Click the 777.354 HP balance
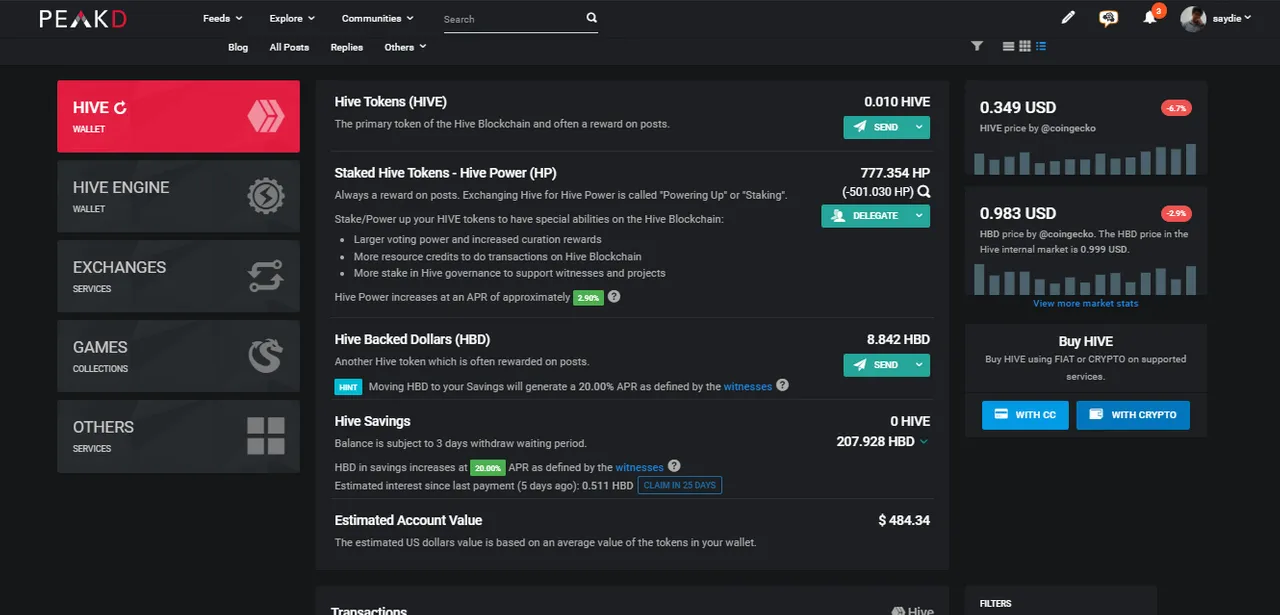The image size is (1280, 615). [x=895, y=173]
